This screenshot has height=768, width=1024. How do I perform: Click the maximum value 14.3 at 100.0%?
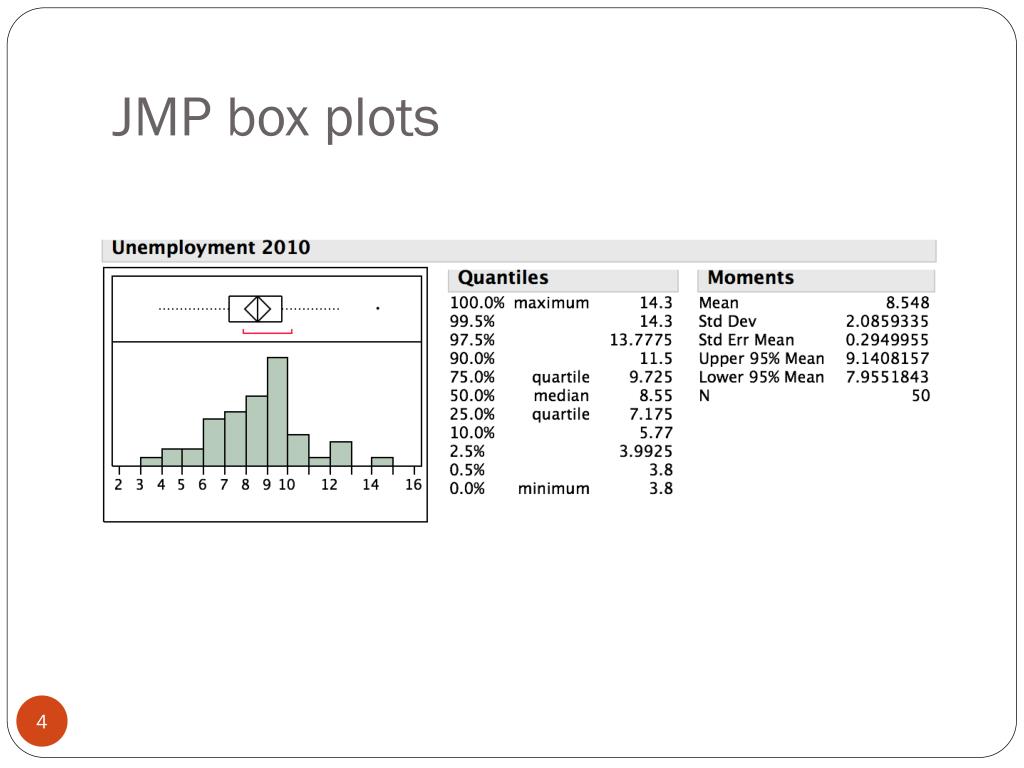pyautogui.click(x=656, y=303)
